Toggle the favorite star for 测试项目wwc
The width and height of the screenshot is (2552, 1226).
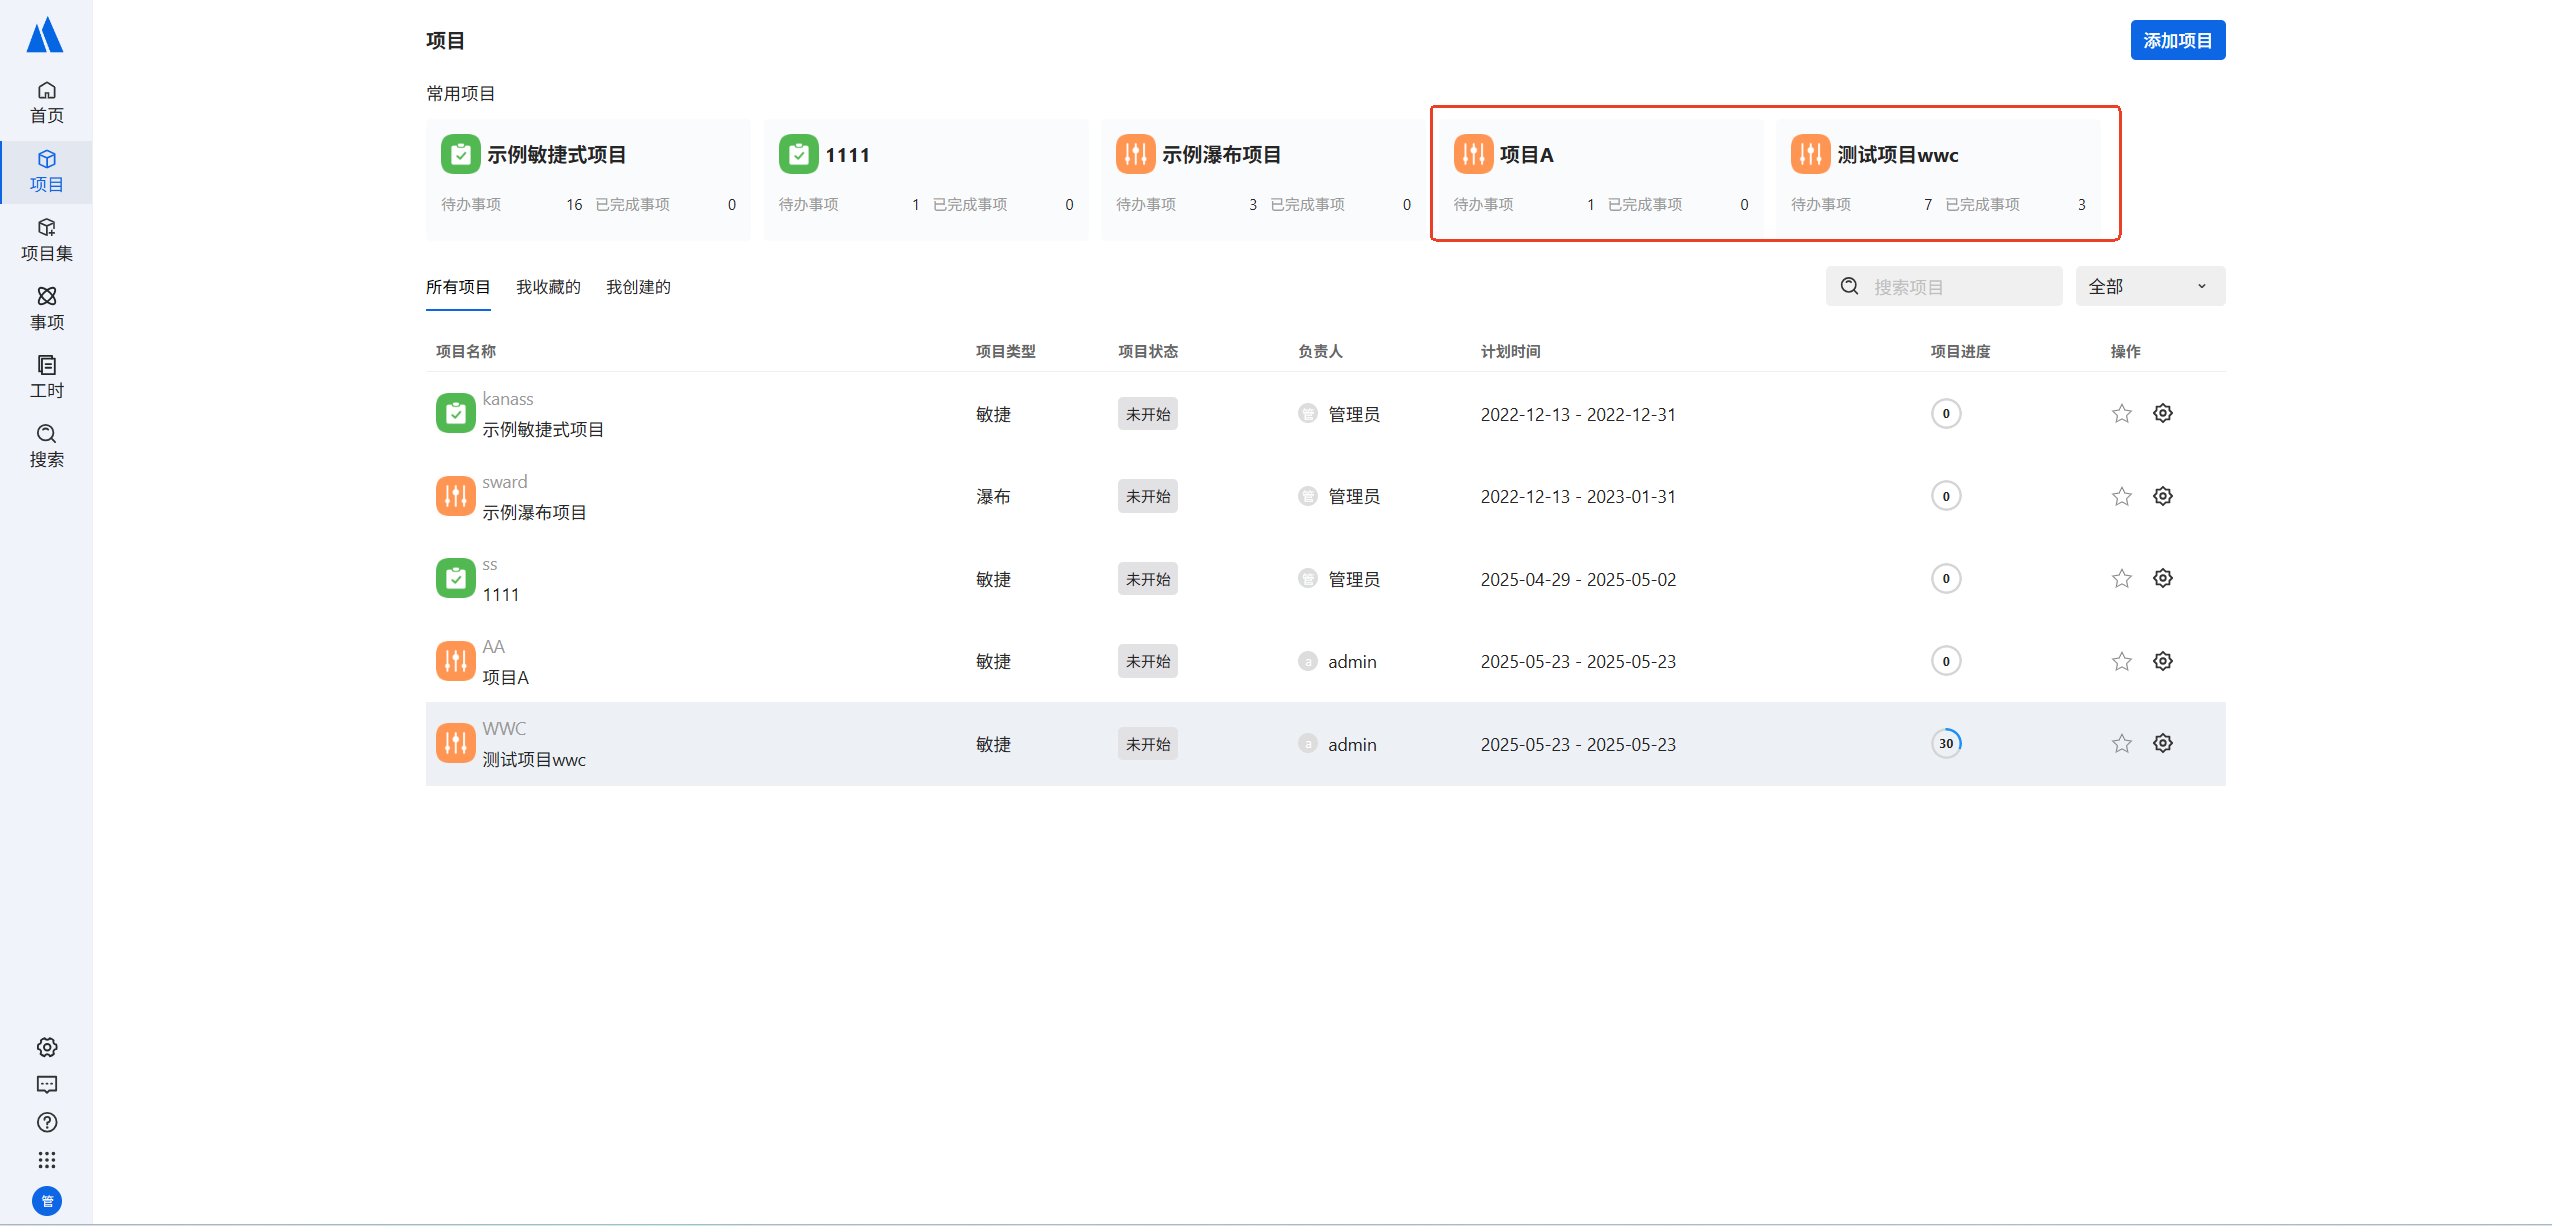[2121, 744]
